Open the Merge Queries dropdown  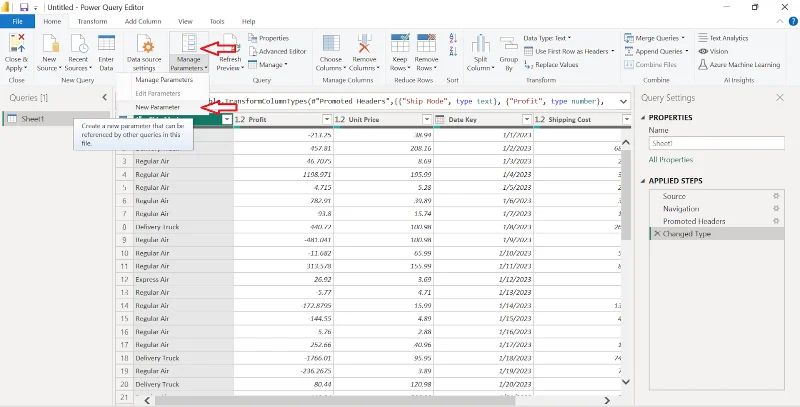pos(655,38)
